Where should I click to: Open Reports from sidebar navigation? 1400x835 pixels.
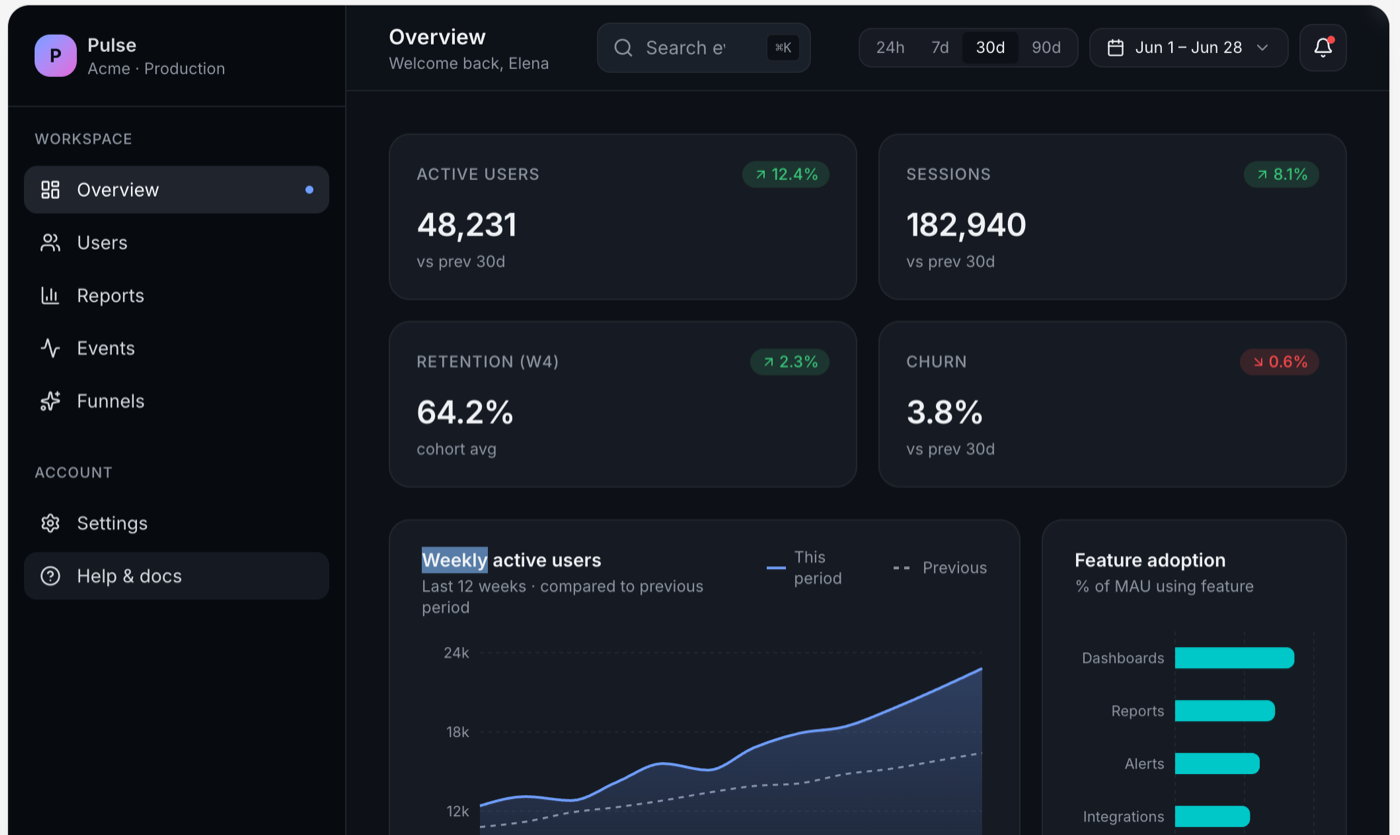tap(177, 296)
